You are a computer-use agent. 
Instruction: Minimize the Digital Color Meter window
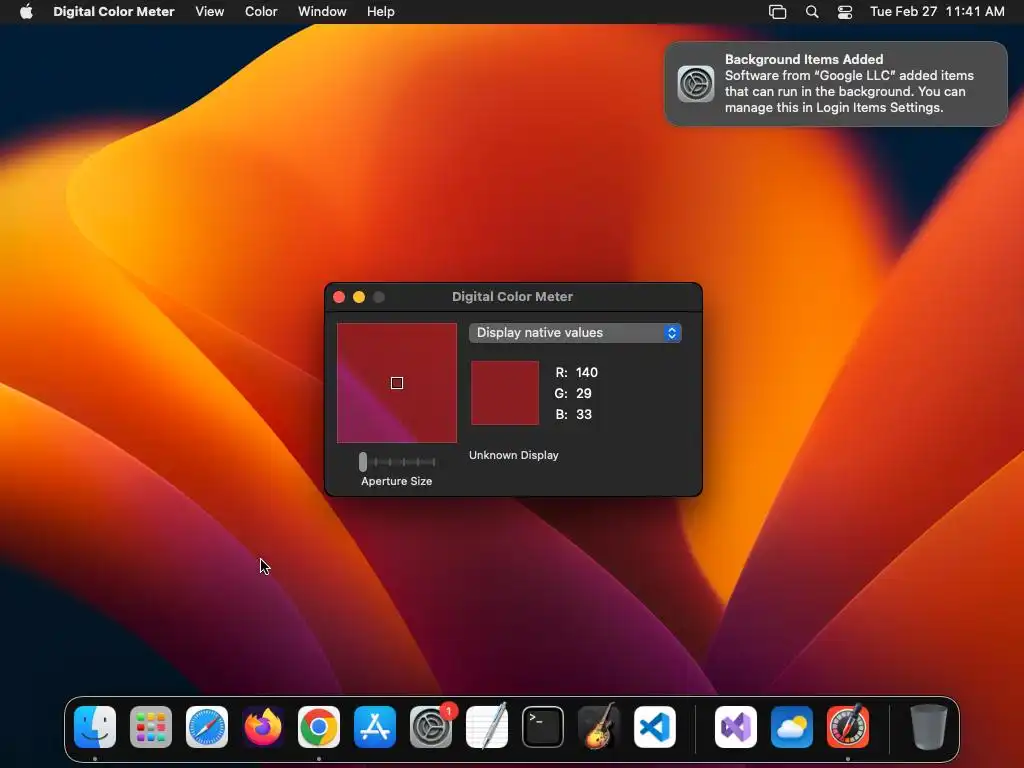tap(359, 297)
